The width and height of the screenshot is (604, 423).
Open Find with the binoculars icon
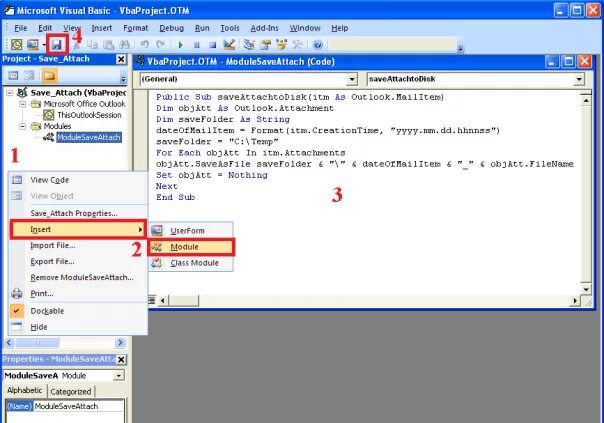124,45
